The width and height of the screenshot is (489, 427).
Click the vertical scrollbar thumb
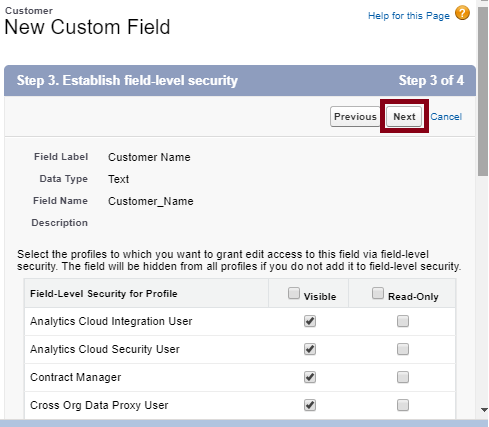483,90
